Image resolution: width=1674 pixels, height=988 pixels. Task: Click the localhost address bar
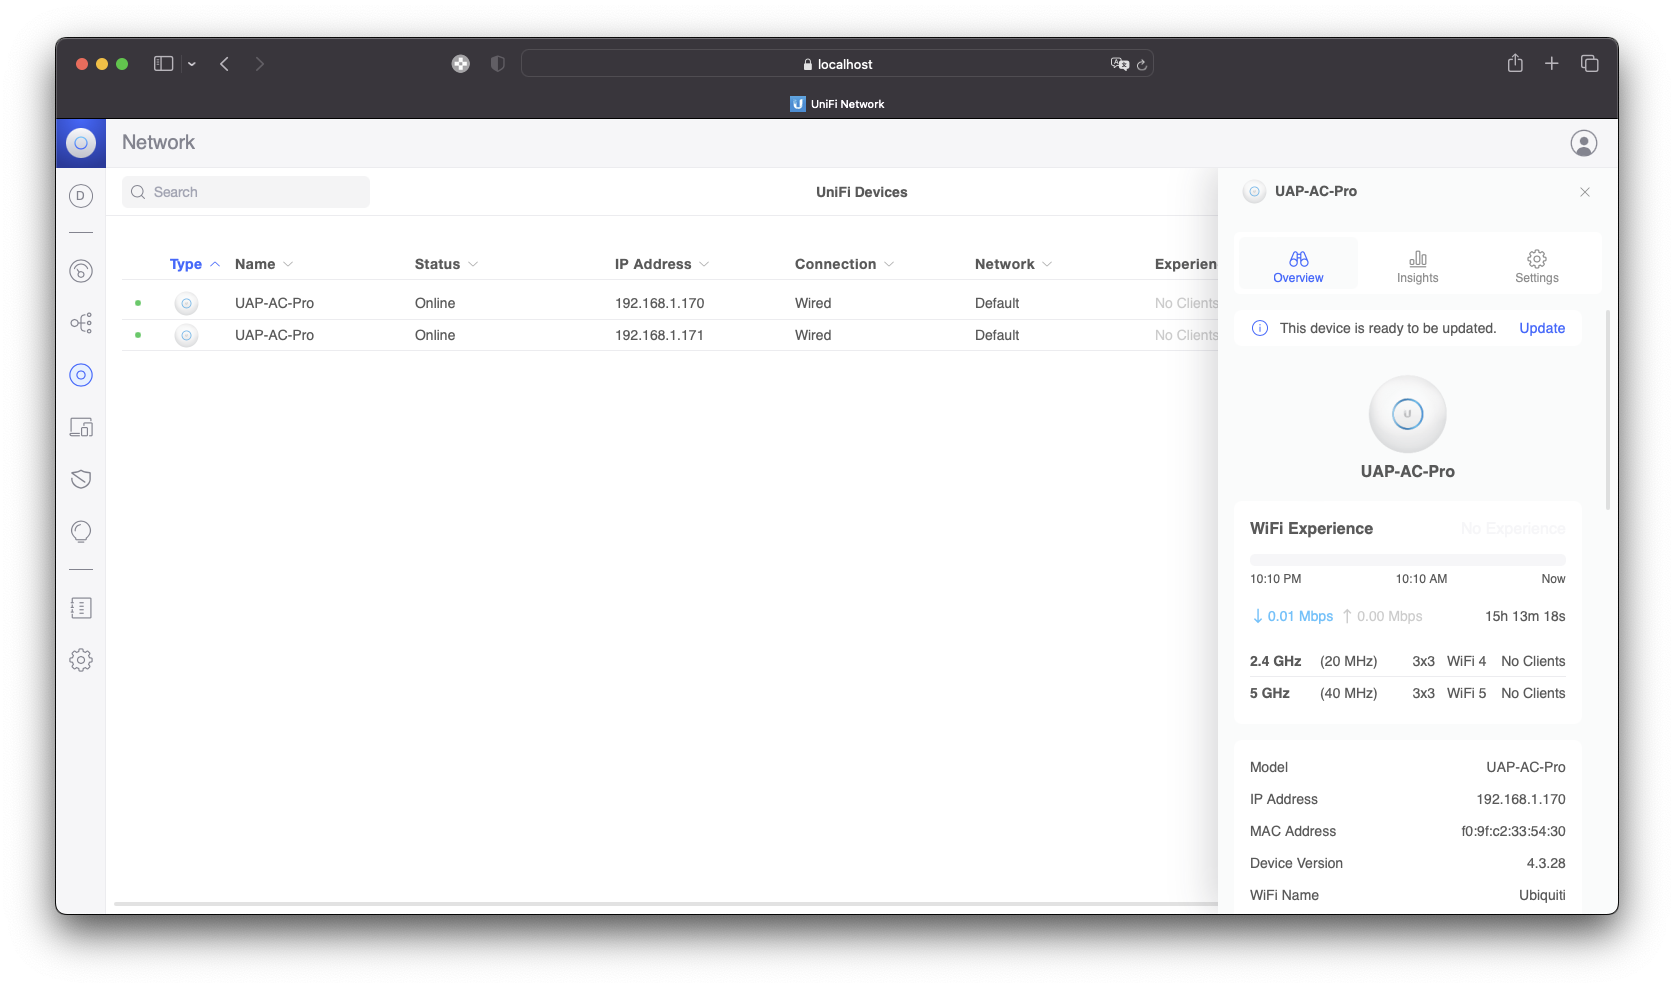(837, 64)
